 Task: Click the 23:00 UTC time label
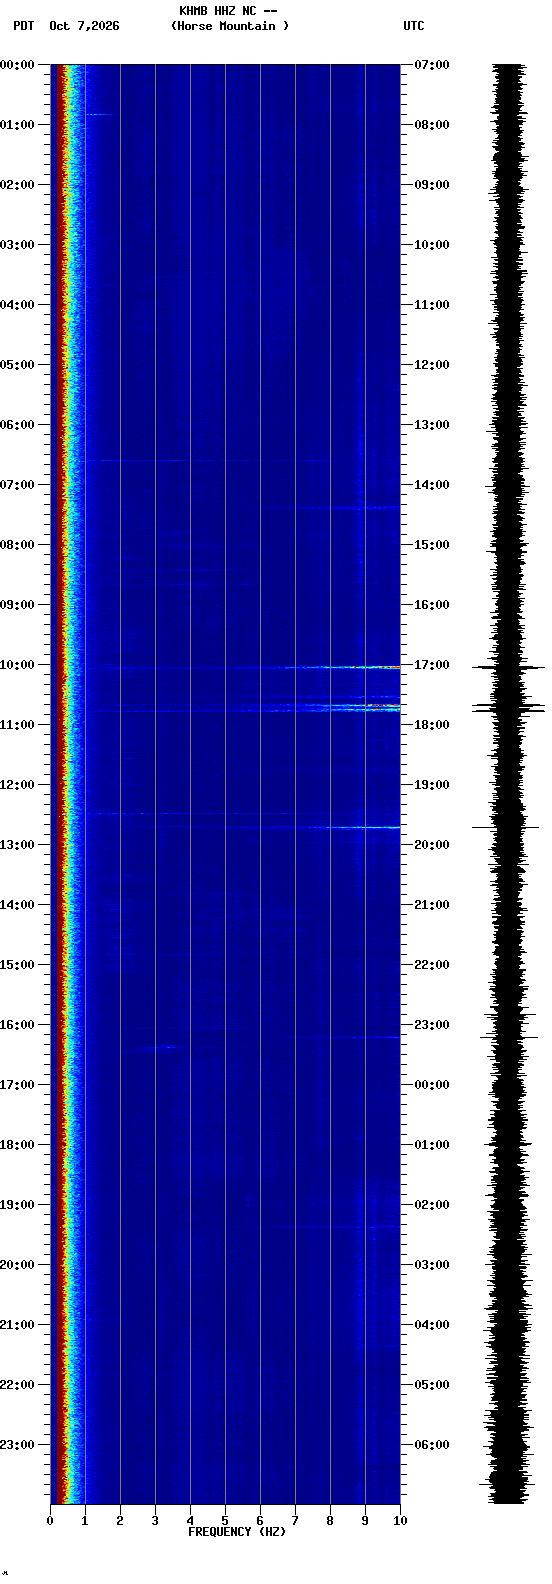click(432, 1025)
